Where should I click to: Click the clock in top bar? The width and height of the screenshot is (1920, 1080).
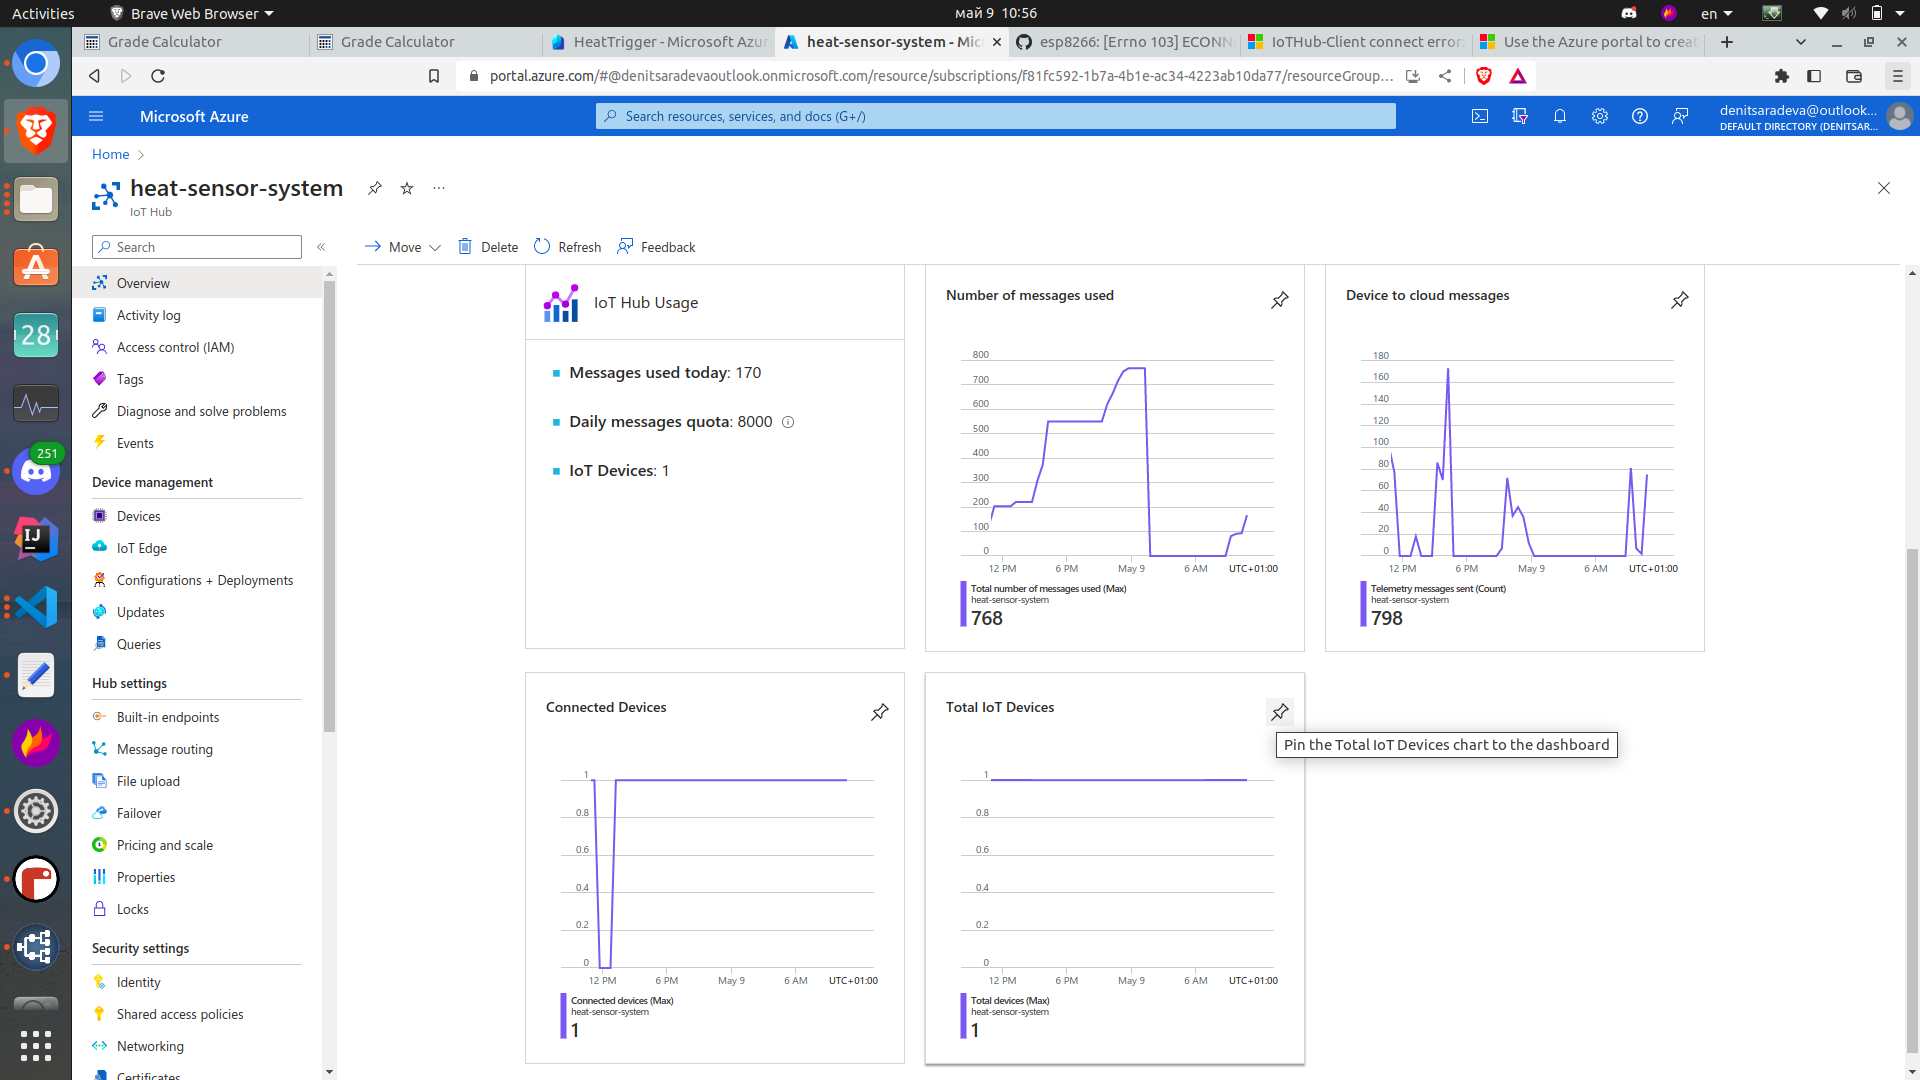click(x=995, y=13)
